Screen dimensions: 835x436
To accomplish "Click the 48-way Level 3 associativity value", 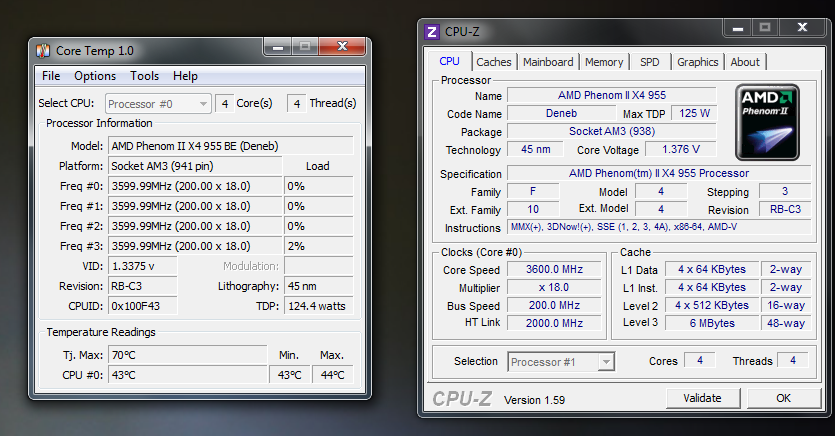I will [785, 323].
